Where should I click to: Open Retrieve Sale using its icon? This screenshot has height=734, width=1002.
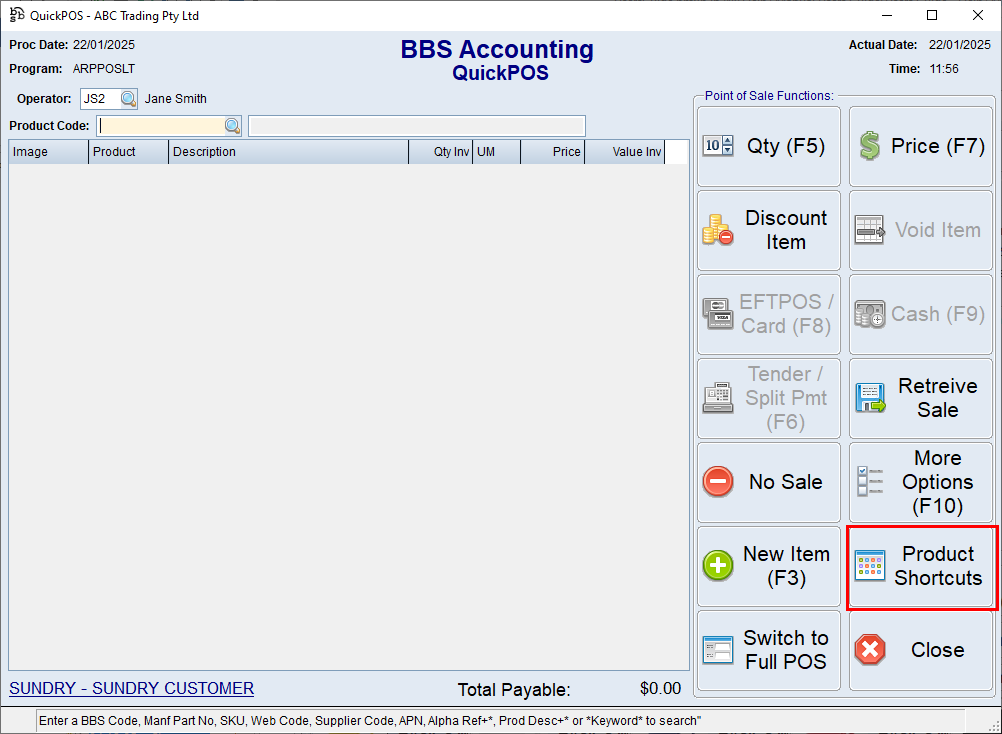[x=869, y=397]
